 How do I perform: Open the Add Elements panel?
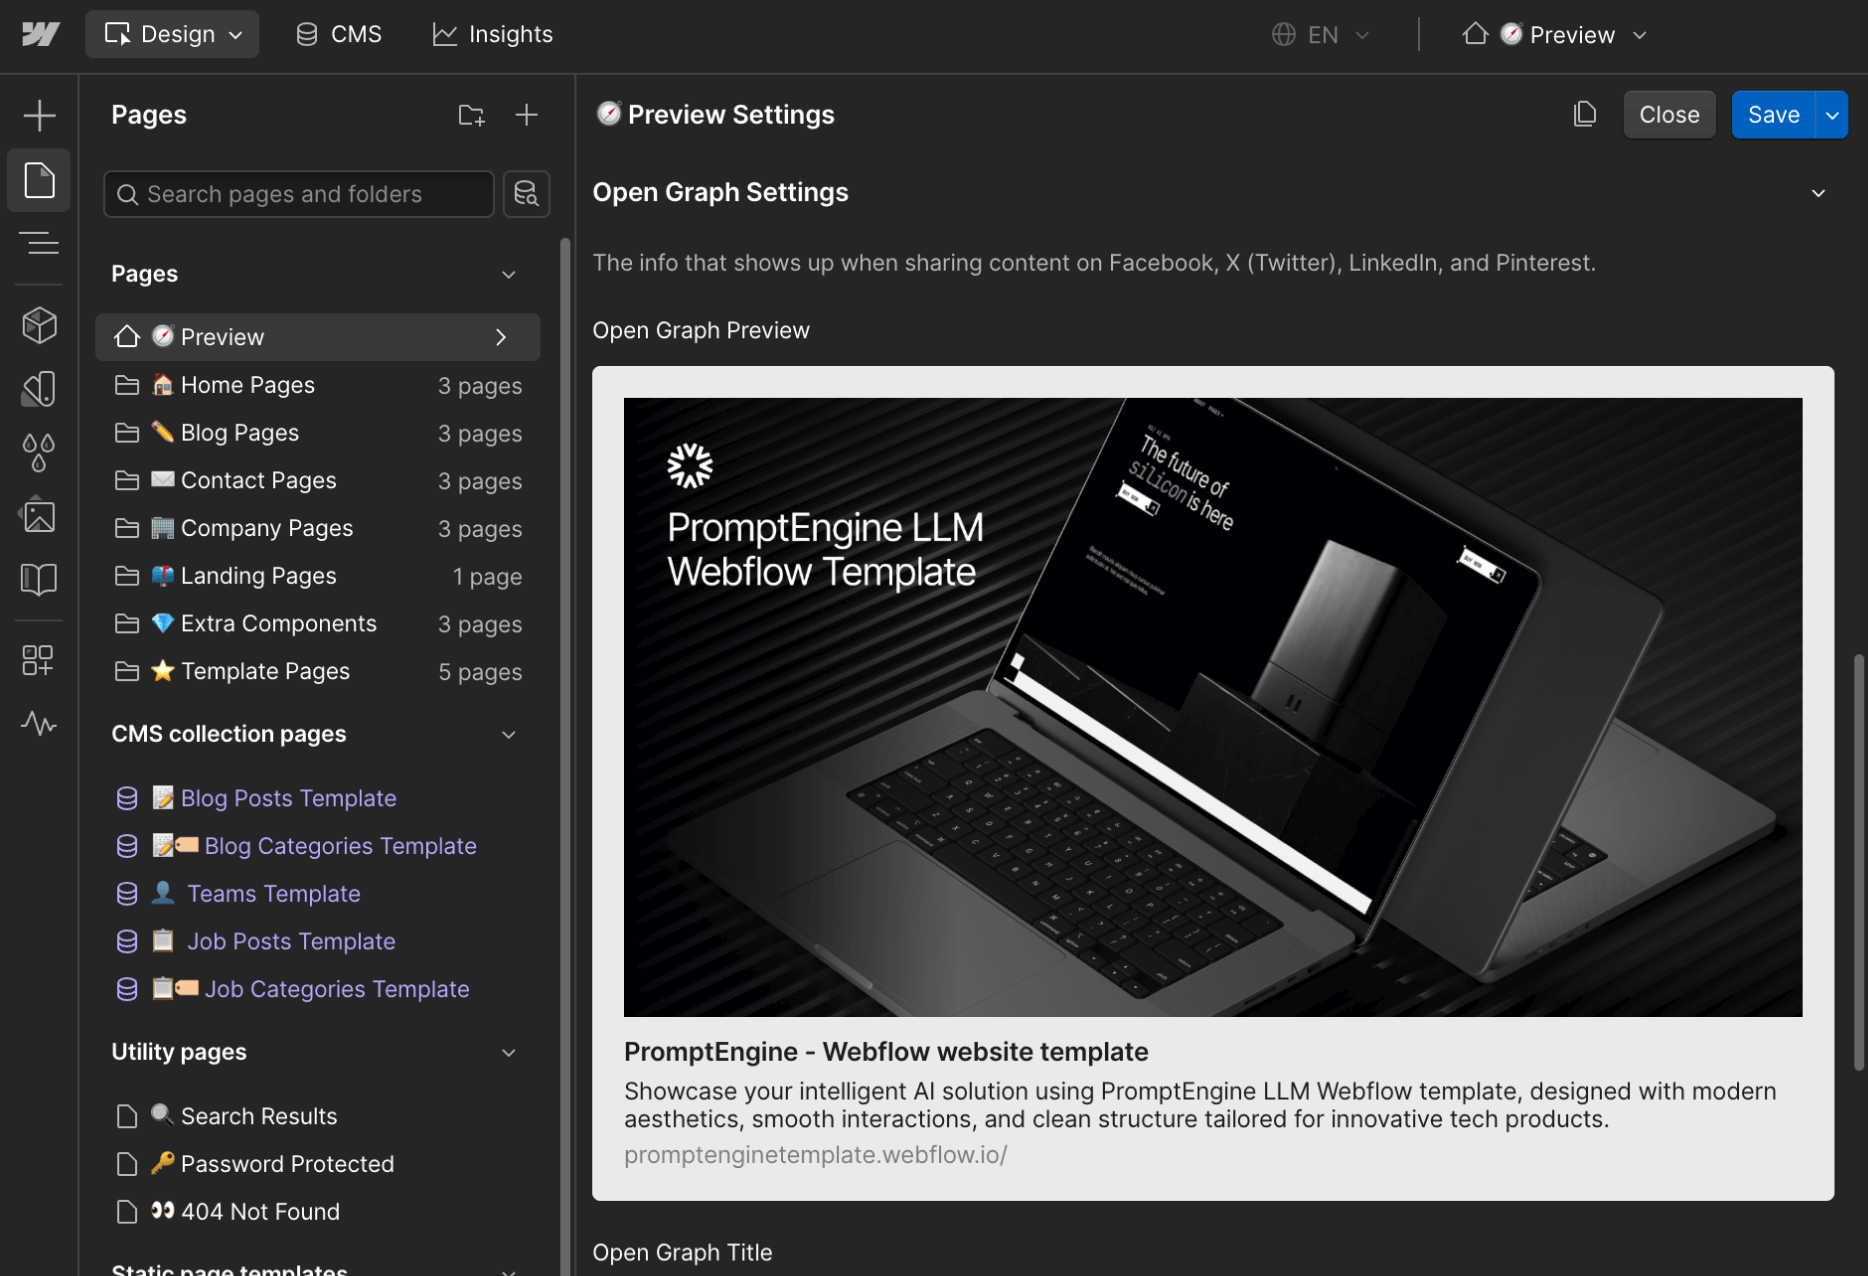coord(39,114)
